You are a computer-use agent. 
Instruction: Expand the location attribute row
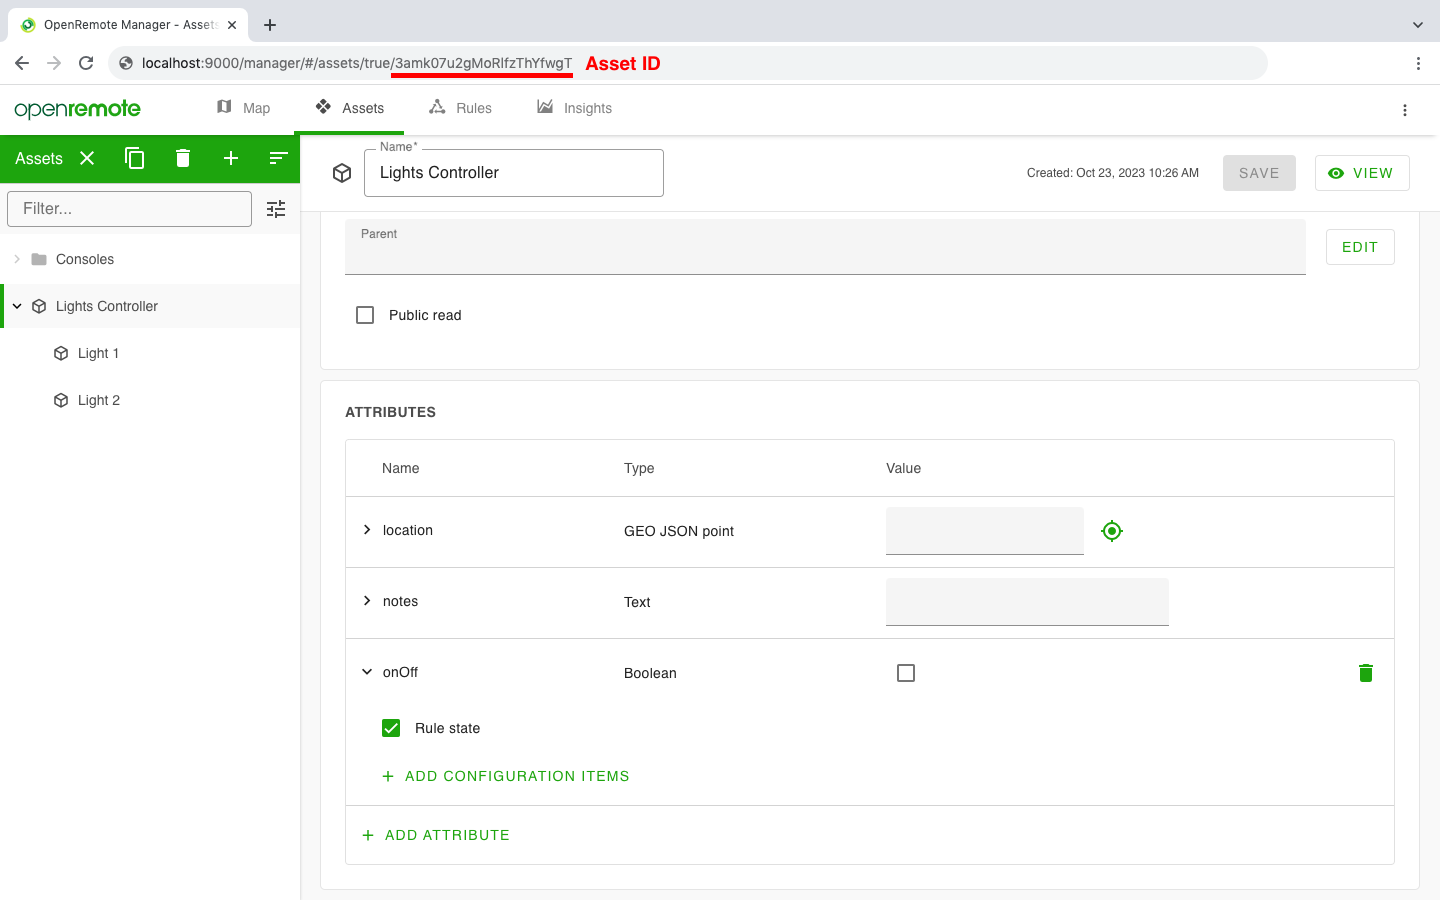tap(366, 530)
